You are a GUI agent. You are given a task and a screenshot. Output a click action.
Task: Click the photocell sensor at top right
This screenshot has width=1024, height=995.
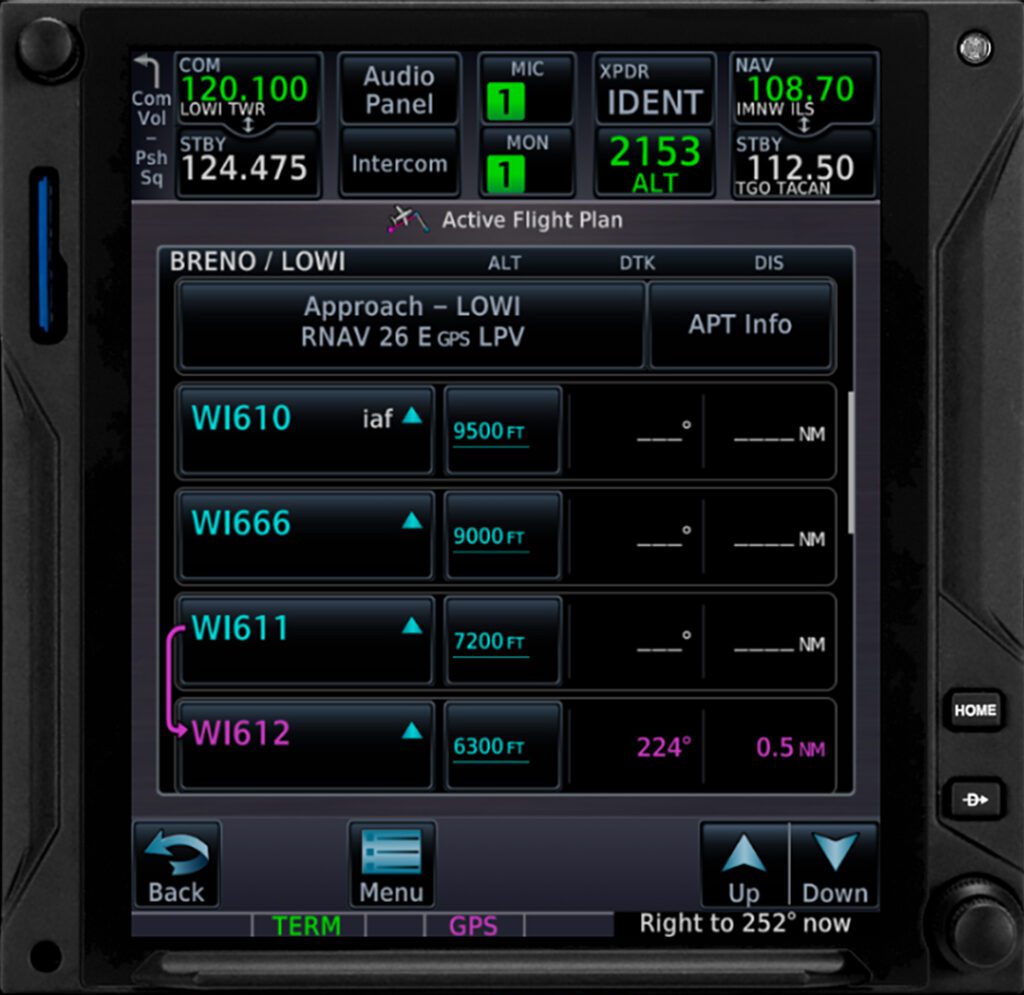pyautogui.click(x=974, y=47)
